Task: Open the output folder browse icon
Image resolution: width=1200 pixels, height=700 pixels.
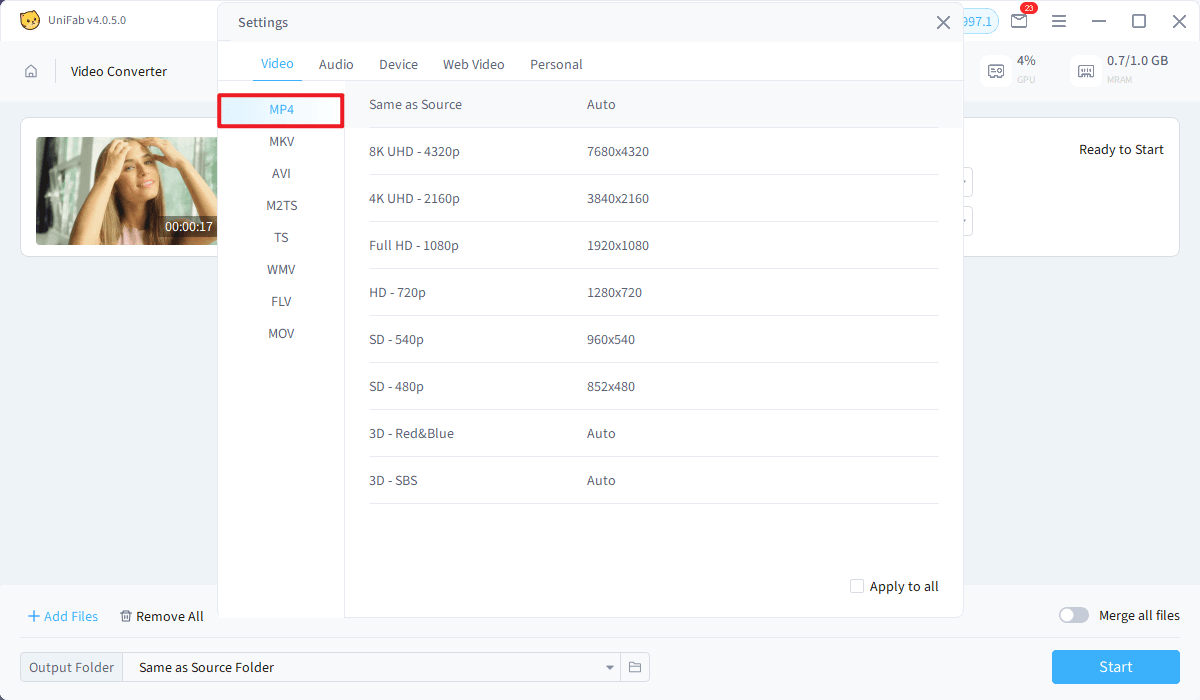Action: click(635, 667)
